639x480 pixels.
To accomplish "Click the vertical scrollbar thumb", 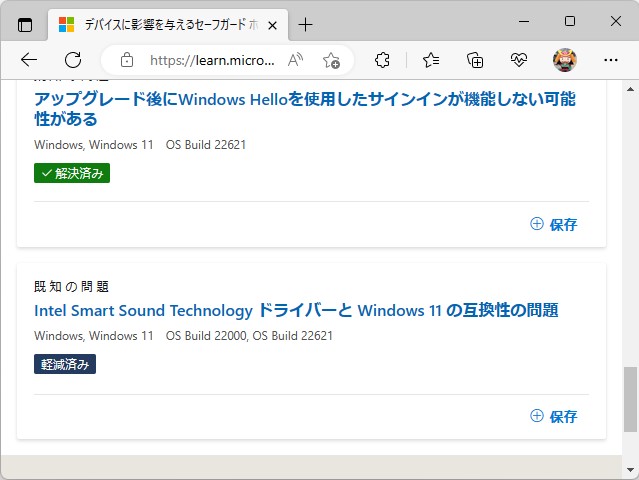I will coord(630,399).
